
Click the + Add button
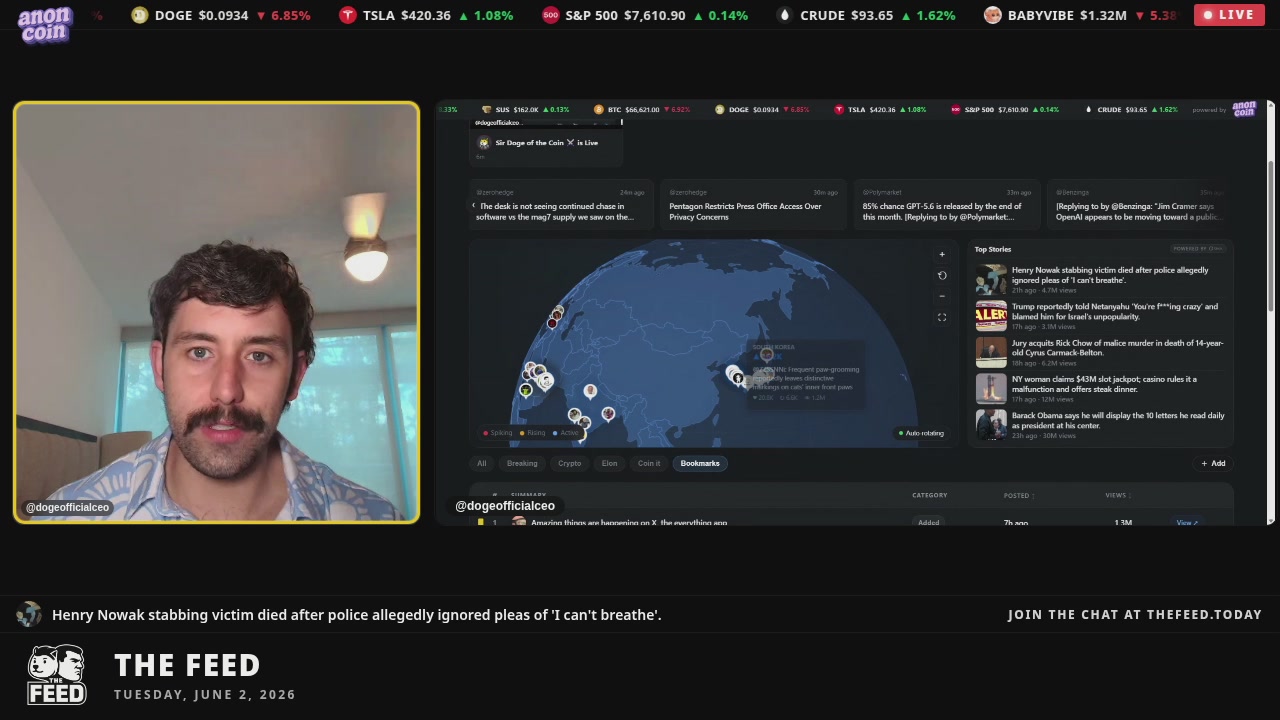pos(1213,463)
